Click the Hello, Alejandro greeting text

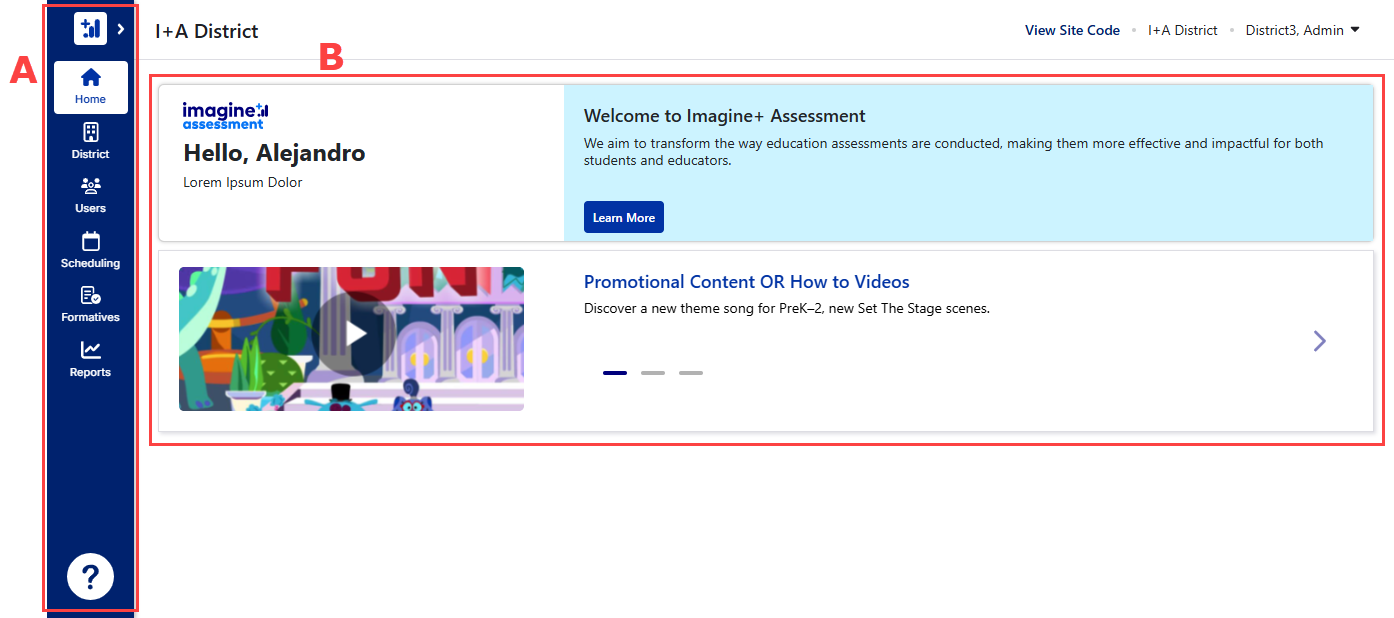(274, 153)
